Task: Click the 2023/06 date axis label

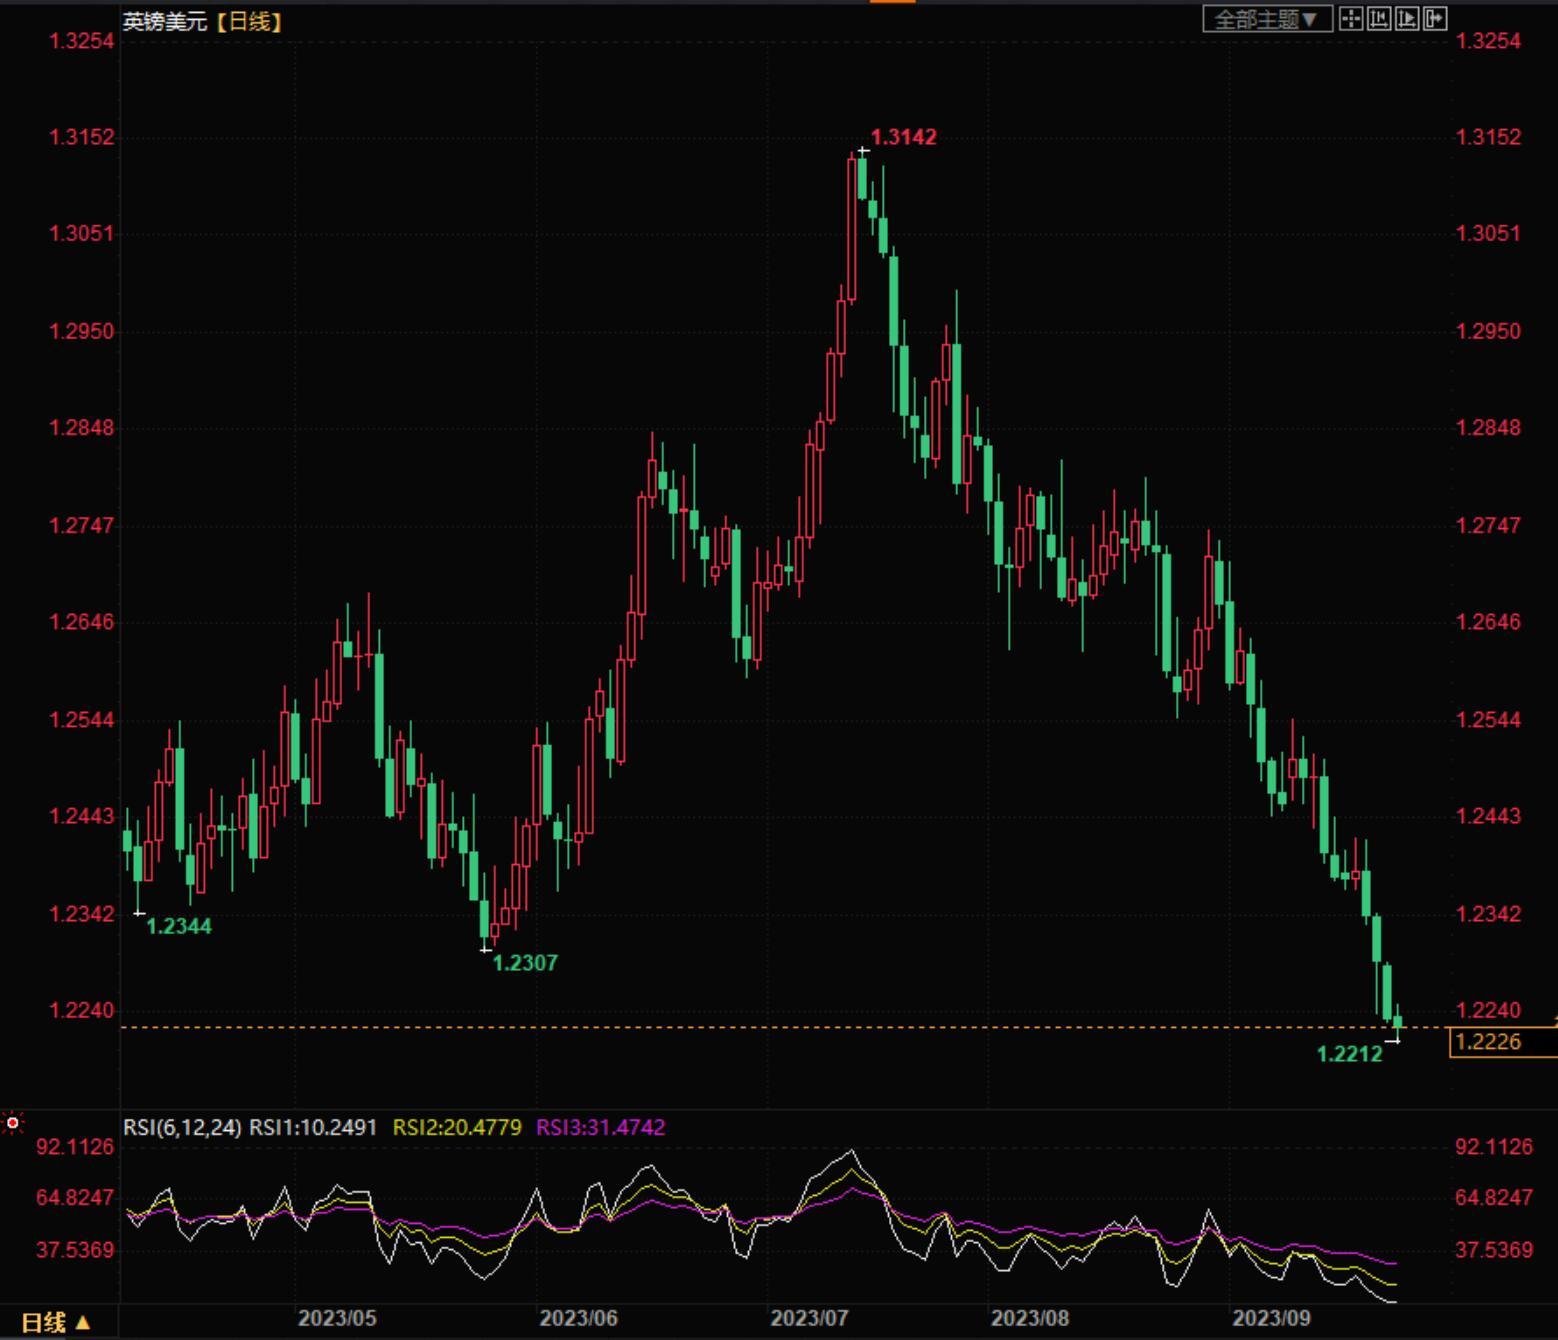Action: [x=578, y=1318]
